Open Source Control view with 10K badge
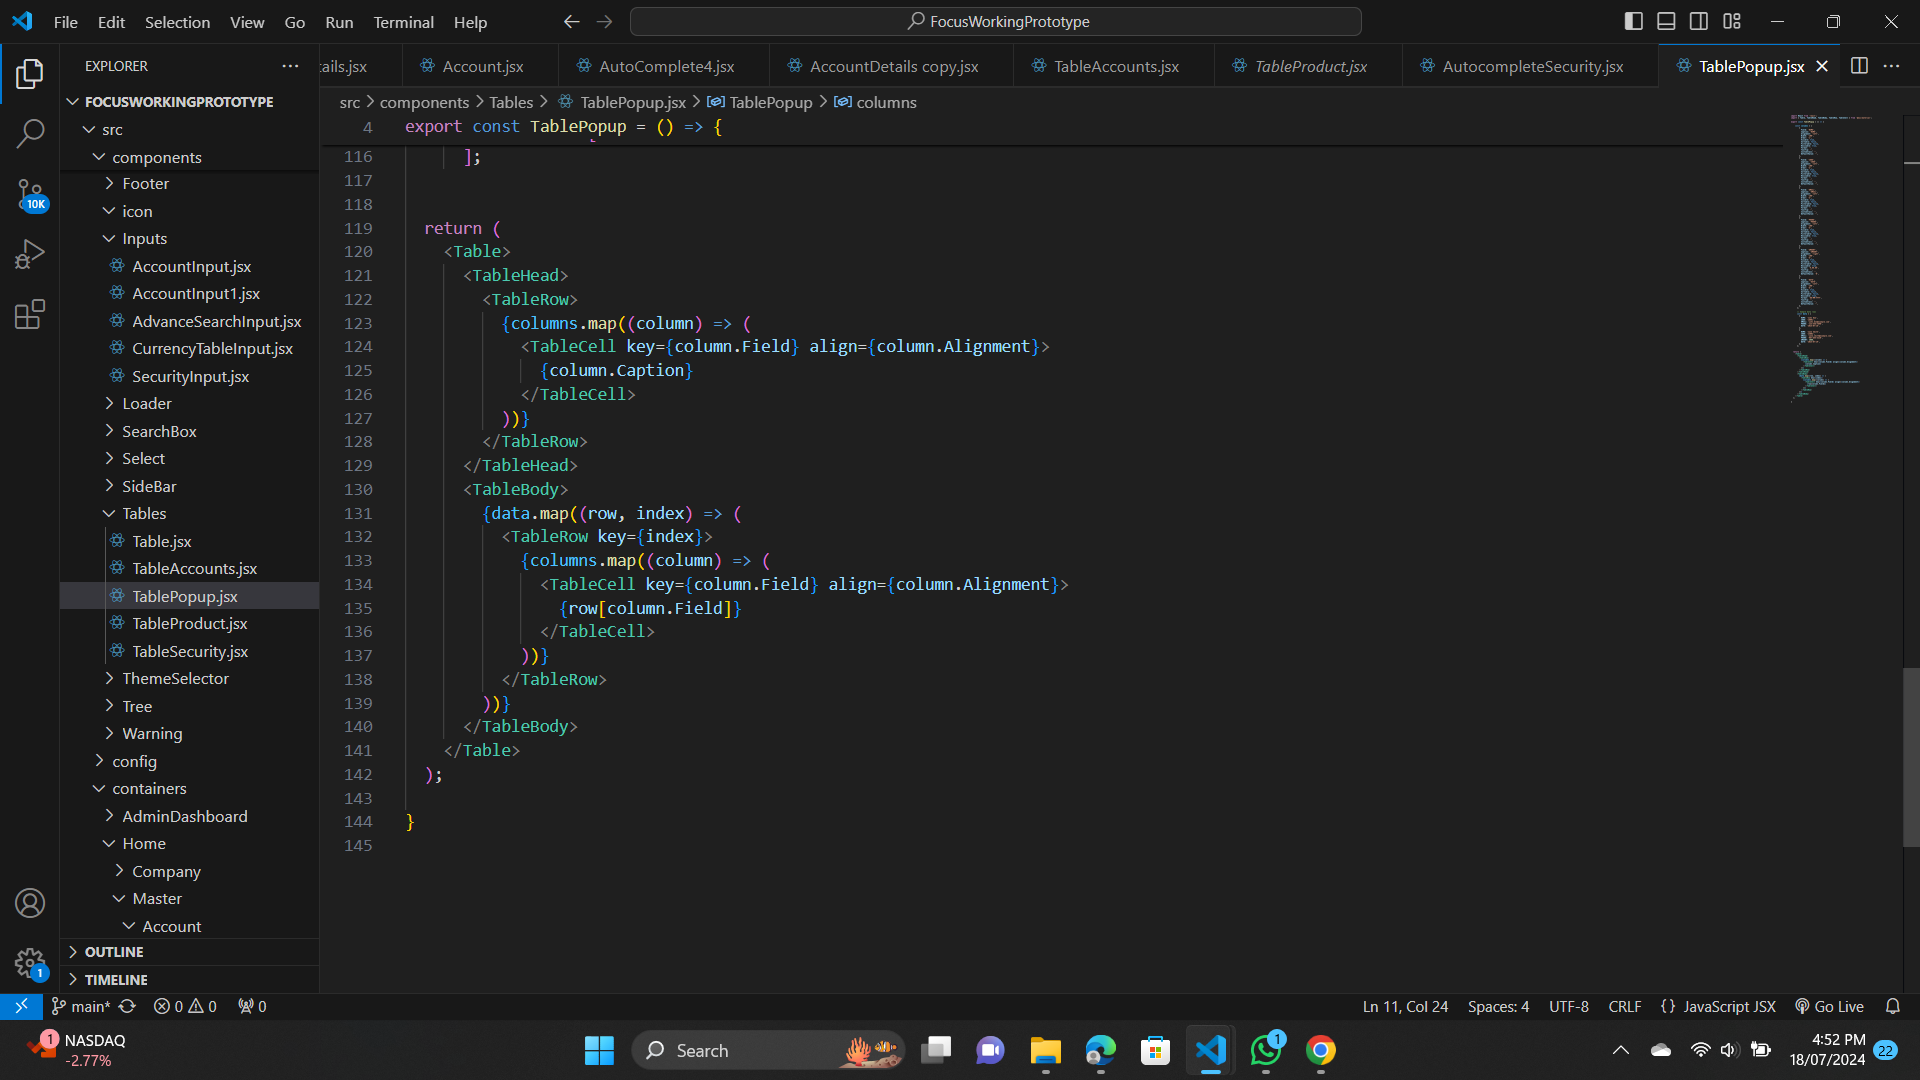The image size is (1920, 1080). 30,194
